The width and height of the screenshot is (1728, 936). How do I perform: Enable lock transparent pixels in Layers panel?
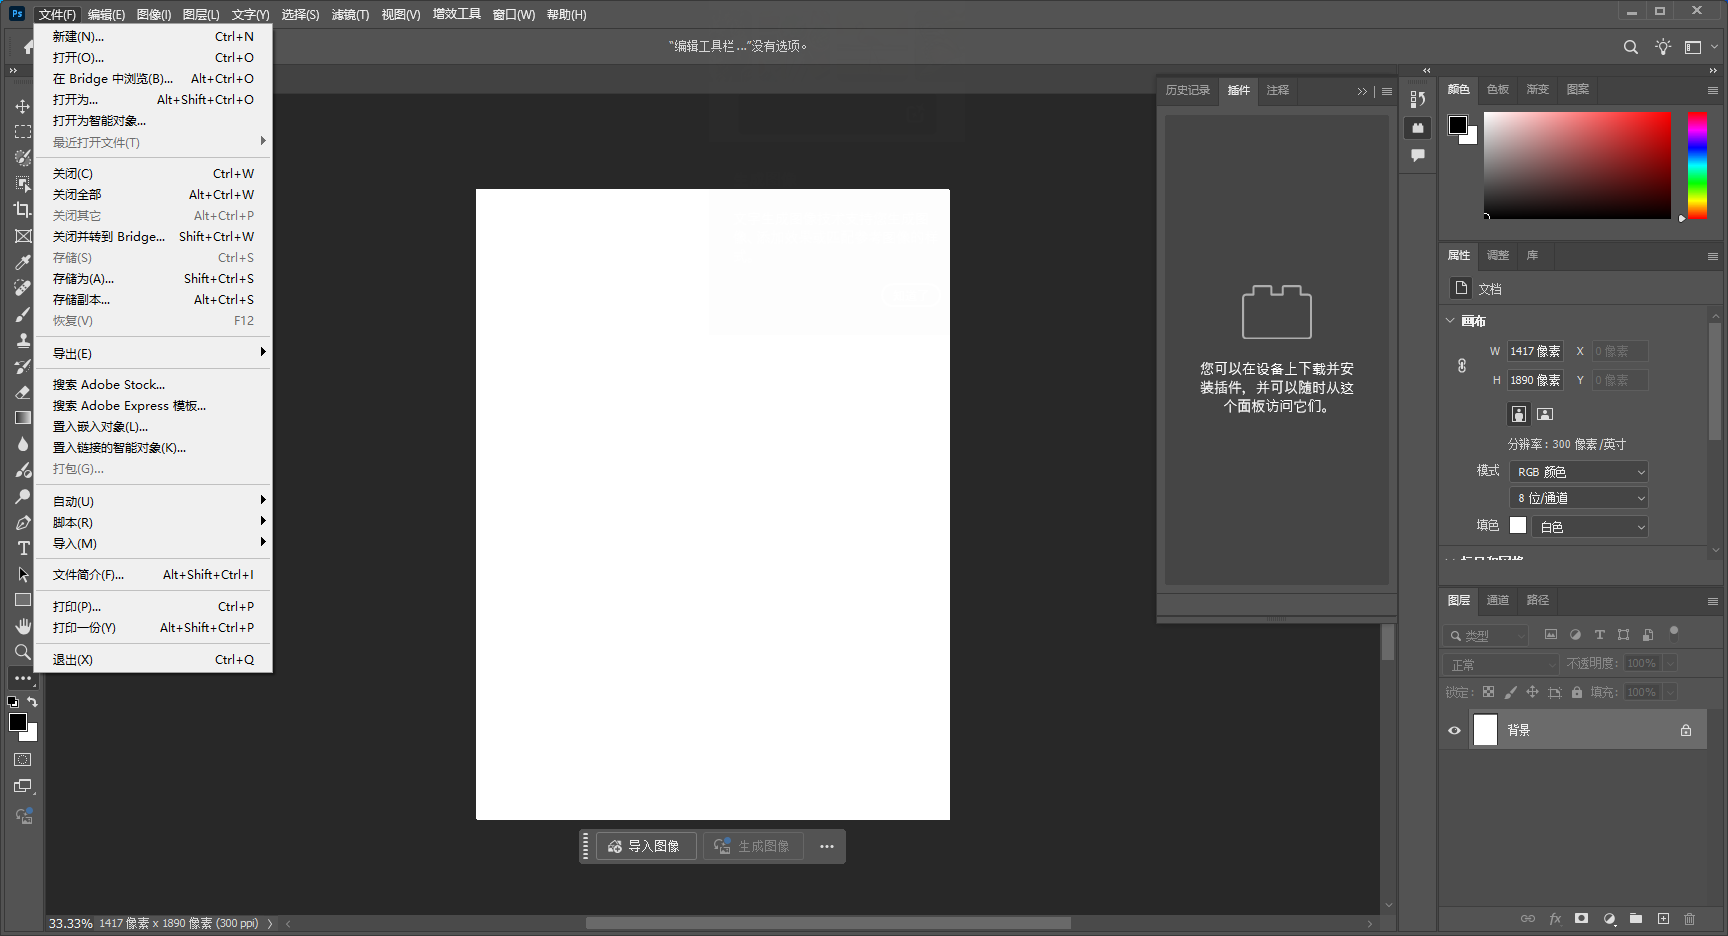tap(1487, 692)
